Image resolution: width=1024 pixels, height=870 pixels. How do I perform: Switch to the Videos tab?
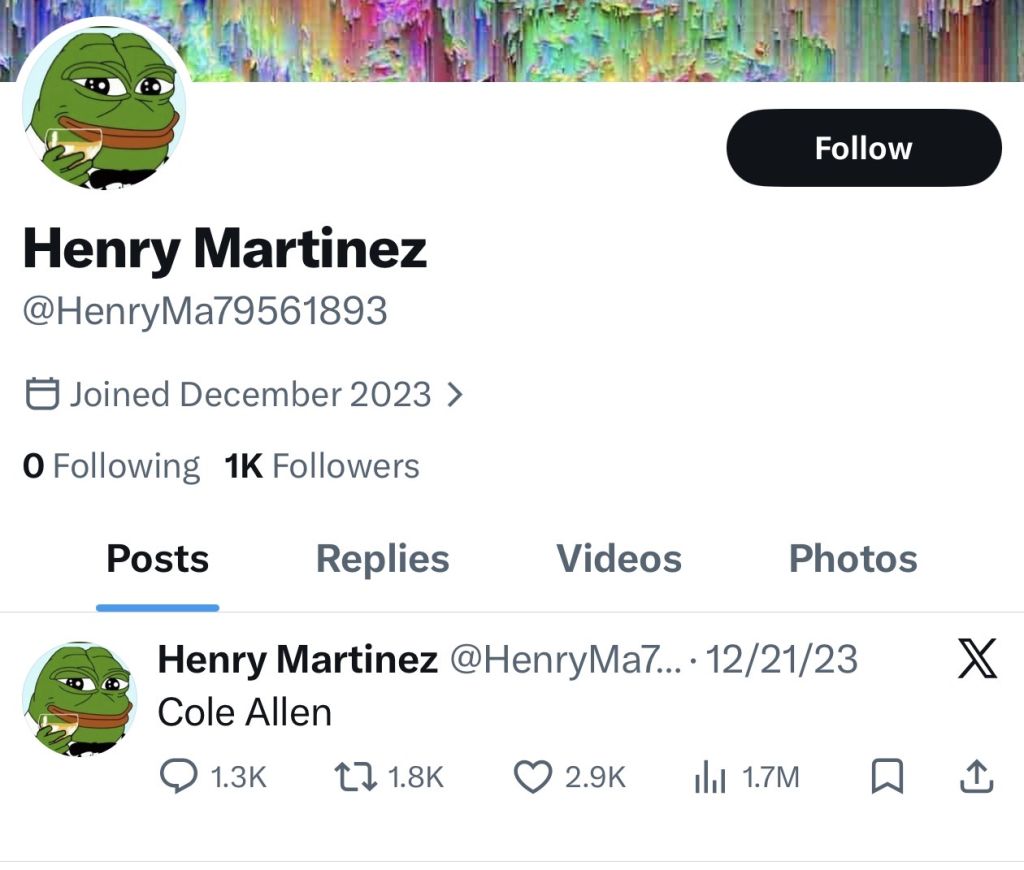point(617,558)
